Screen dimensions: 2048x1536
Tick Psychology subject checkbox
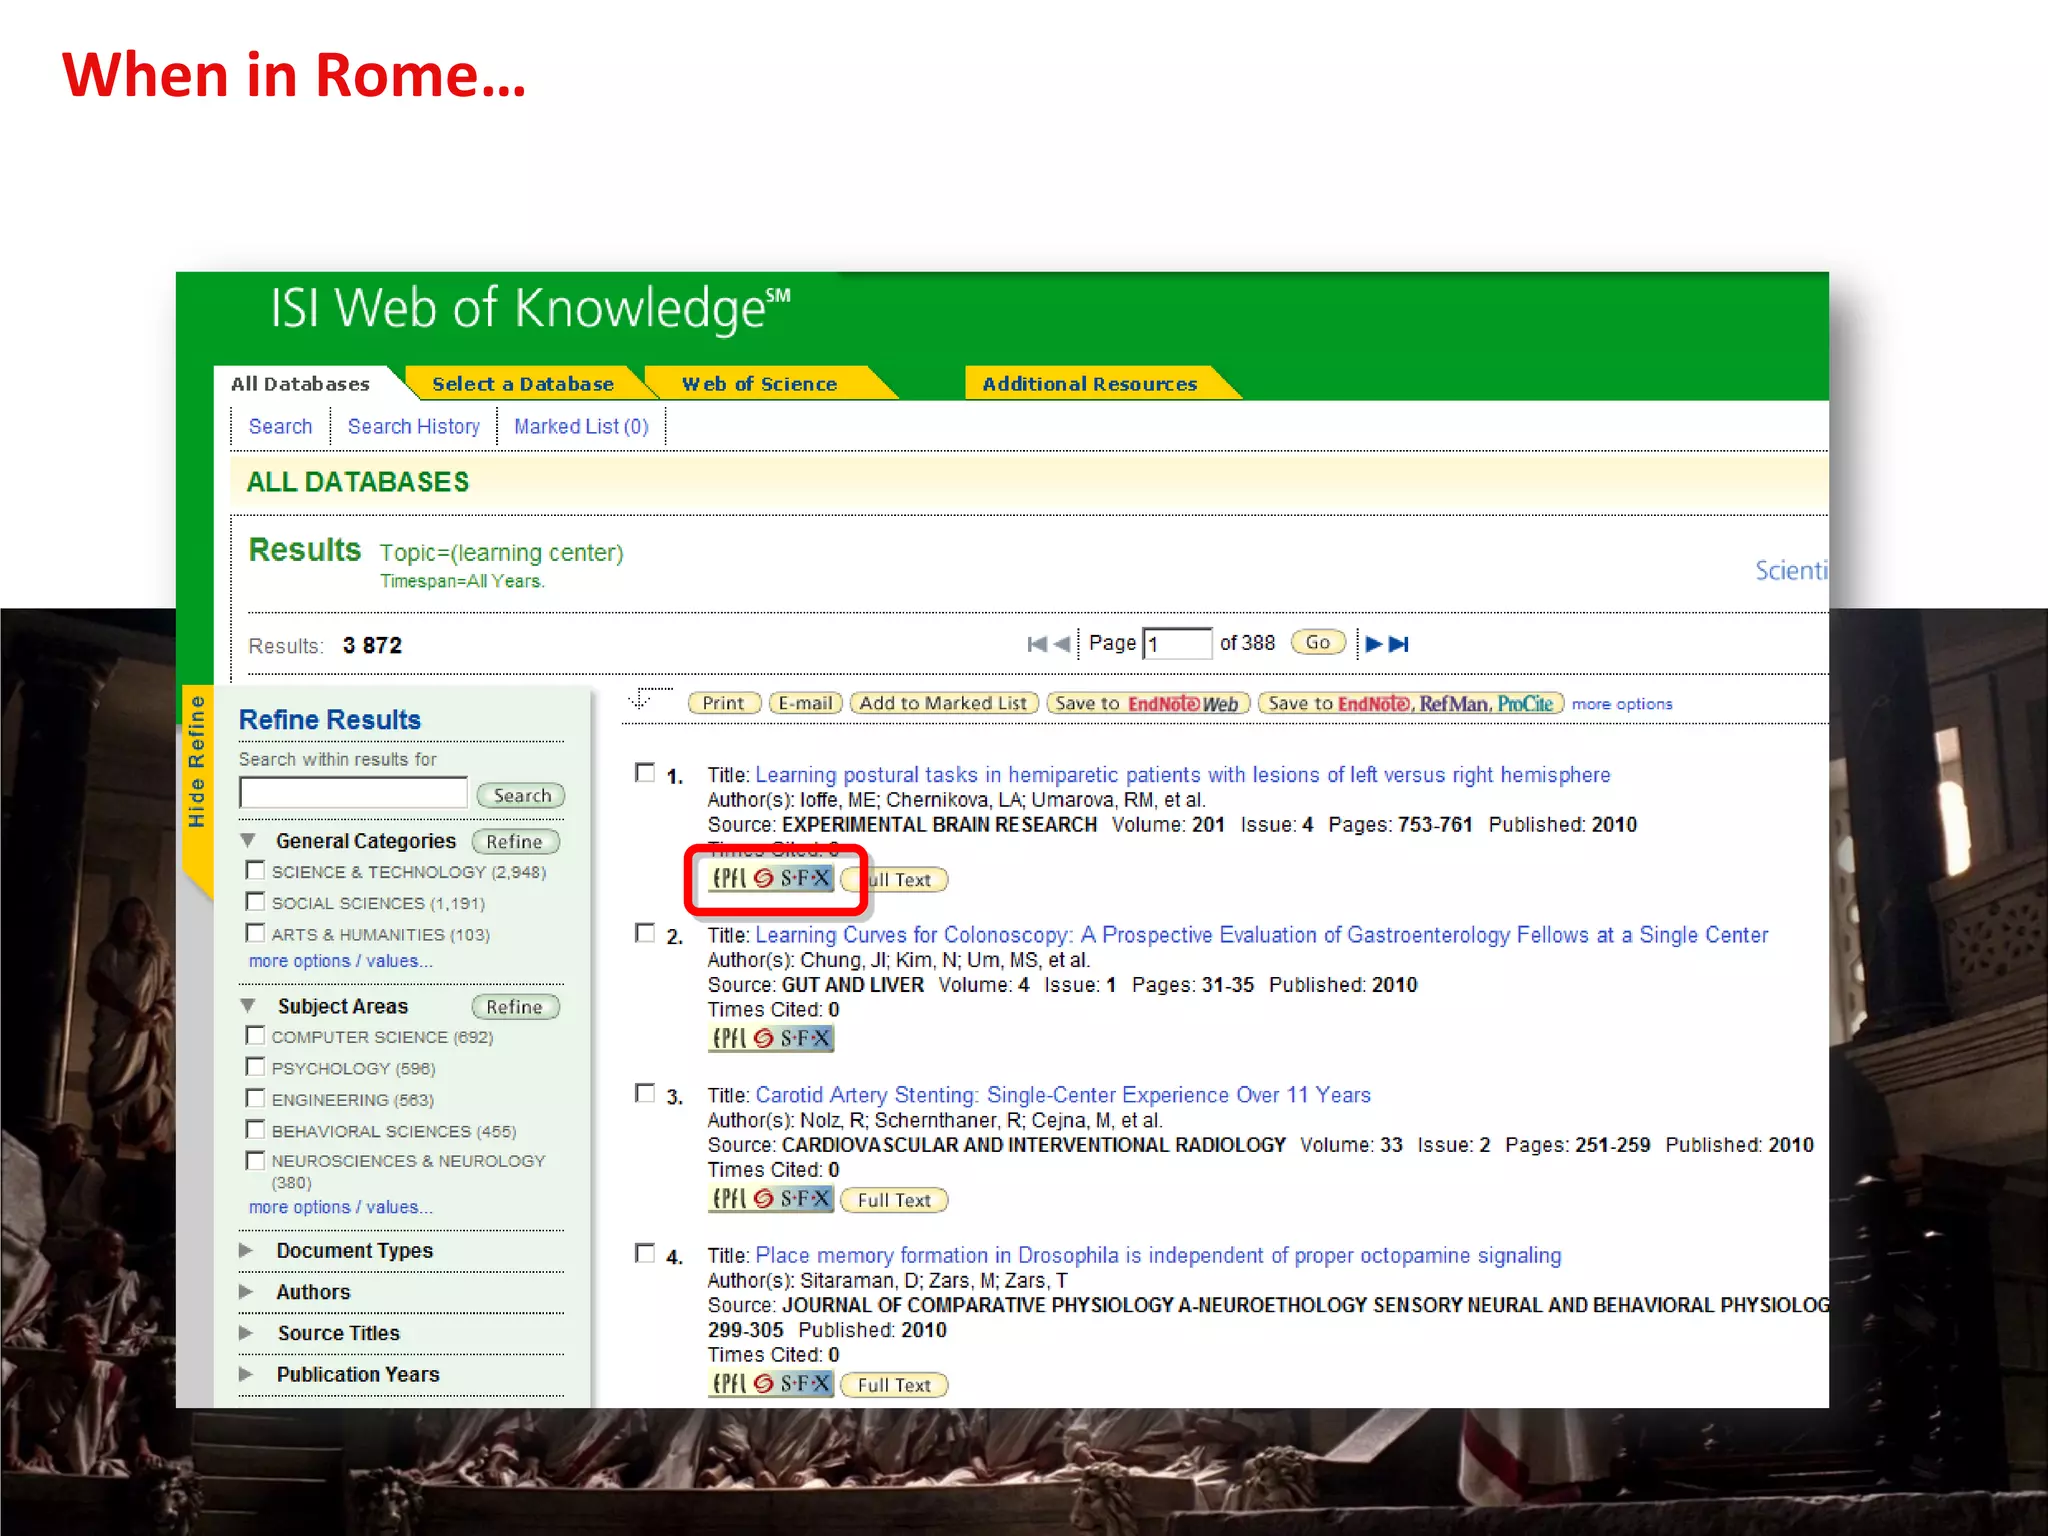click(x=255, y=1066)
